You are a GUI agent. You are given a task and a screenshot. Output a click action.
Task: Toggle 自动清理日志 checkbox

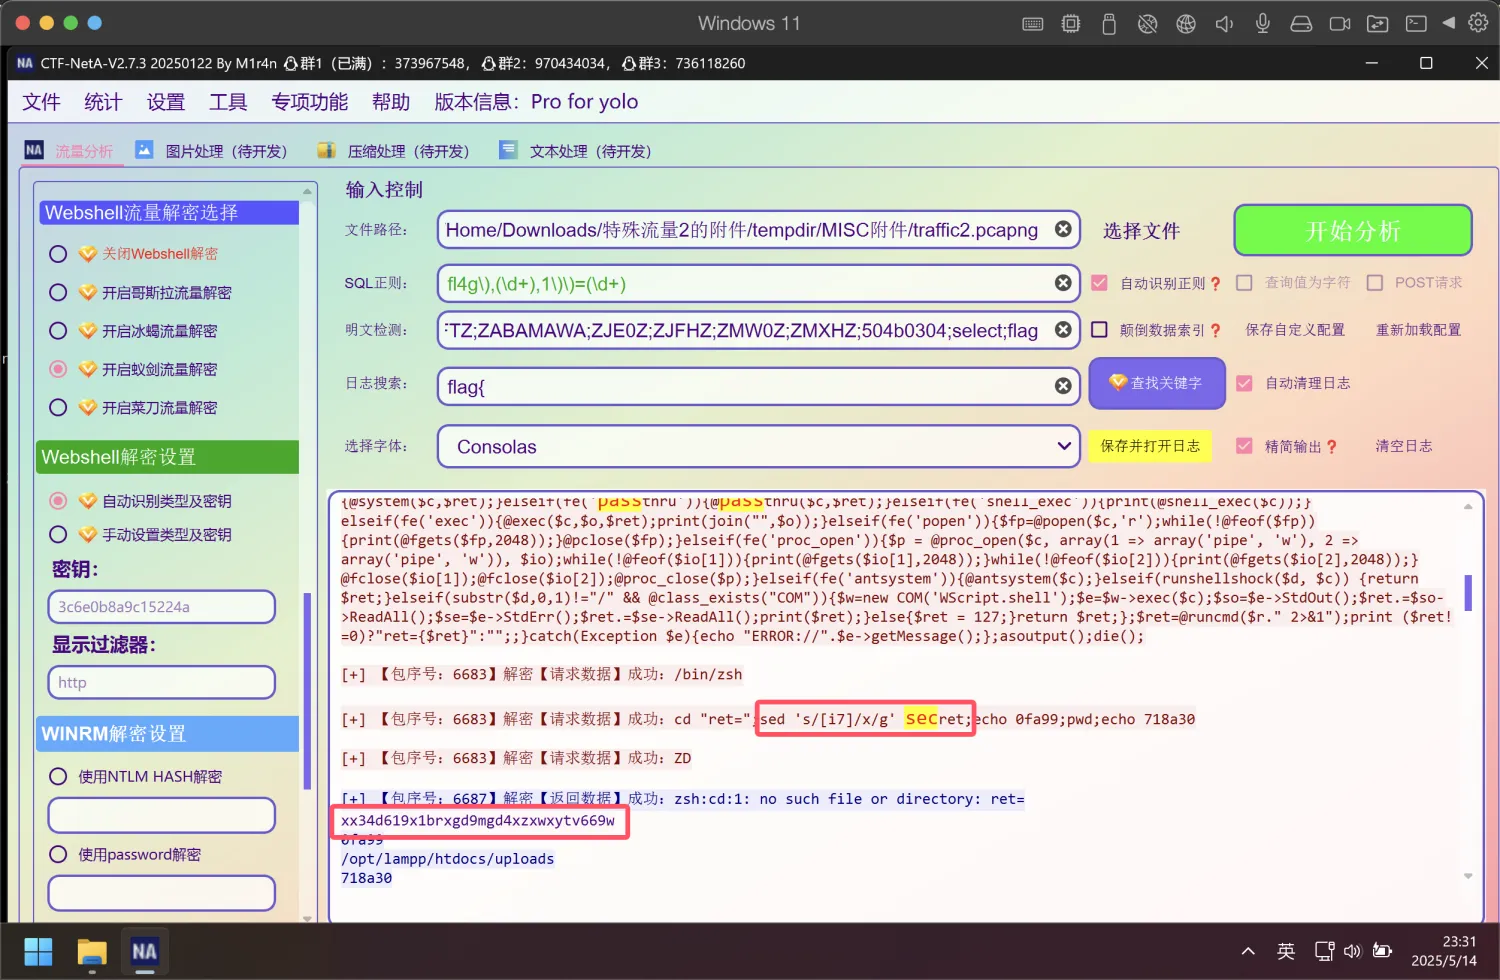click(1244, 383)
